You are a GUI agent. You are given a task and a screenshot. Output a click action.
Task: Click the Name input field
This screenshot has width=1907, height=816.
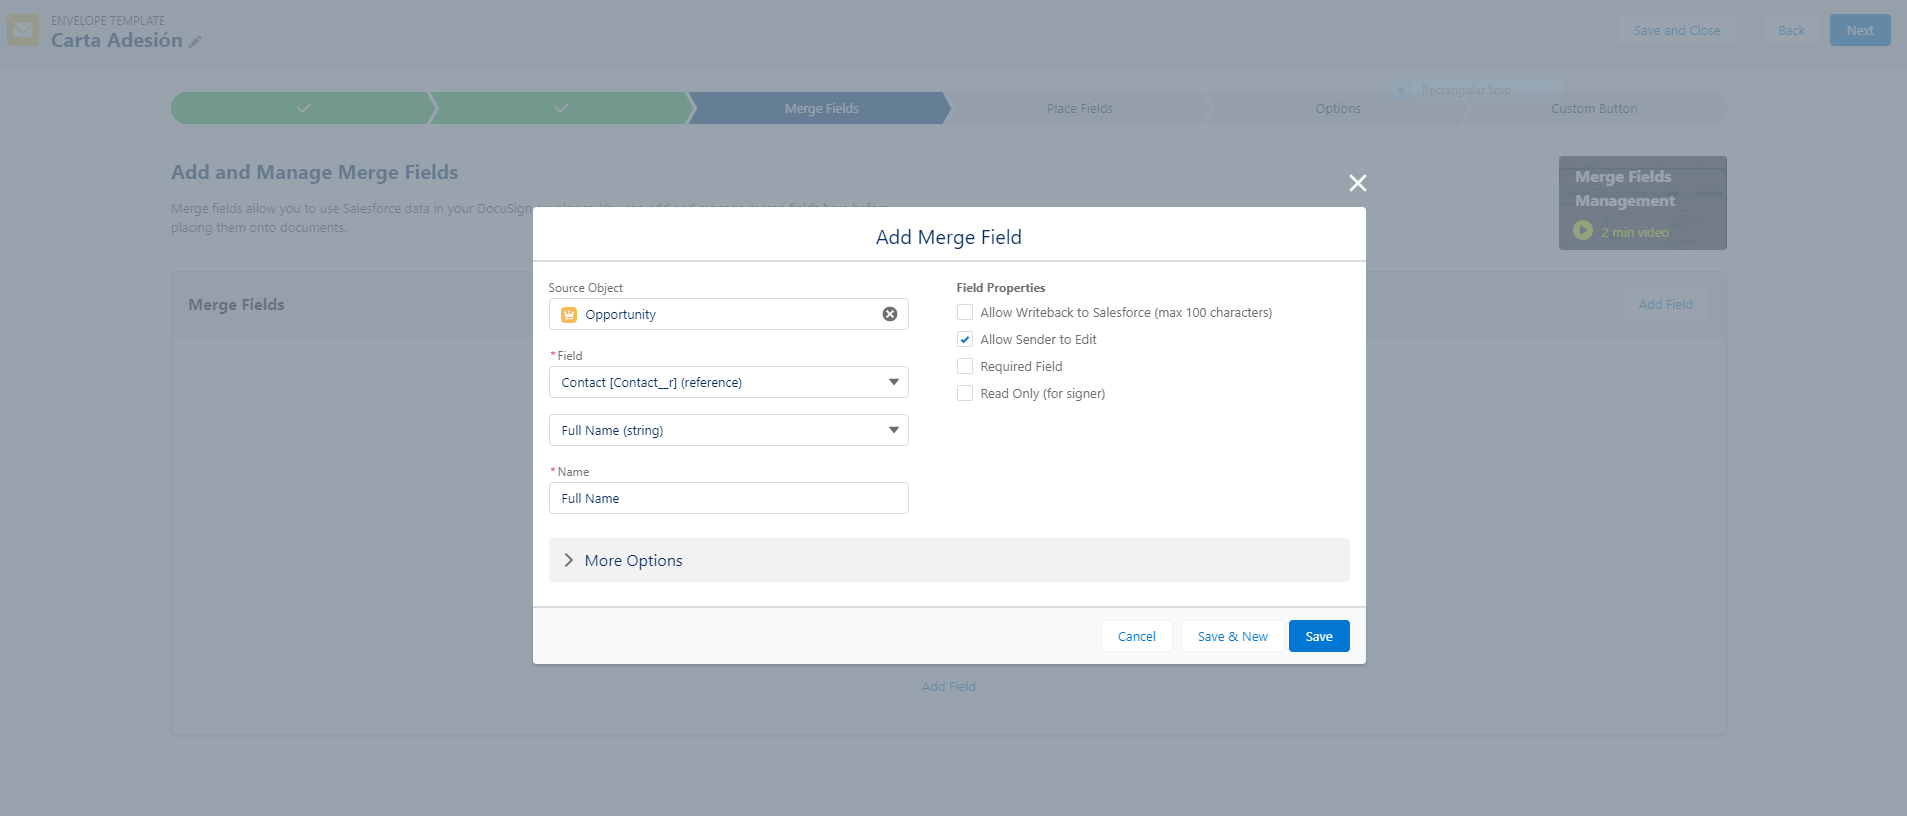(x=728, y=498)
